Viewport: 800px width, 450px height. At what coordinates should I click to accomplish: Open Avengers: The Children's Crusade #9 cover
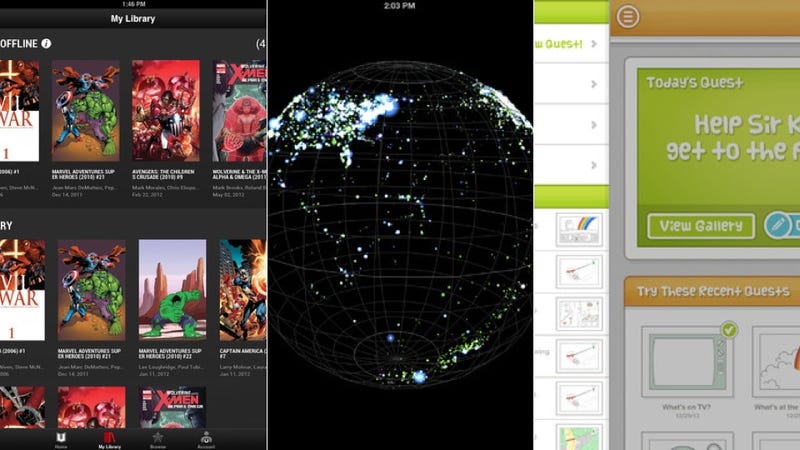166,111
